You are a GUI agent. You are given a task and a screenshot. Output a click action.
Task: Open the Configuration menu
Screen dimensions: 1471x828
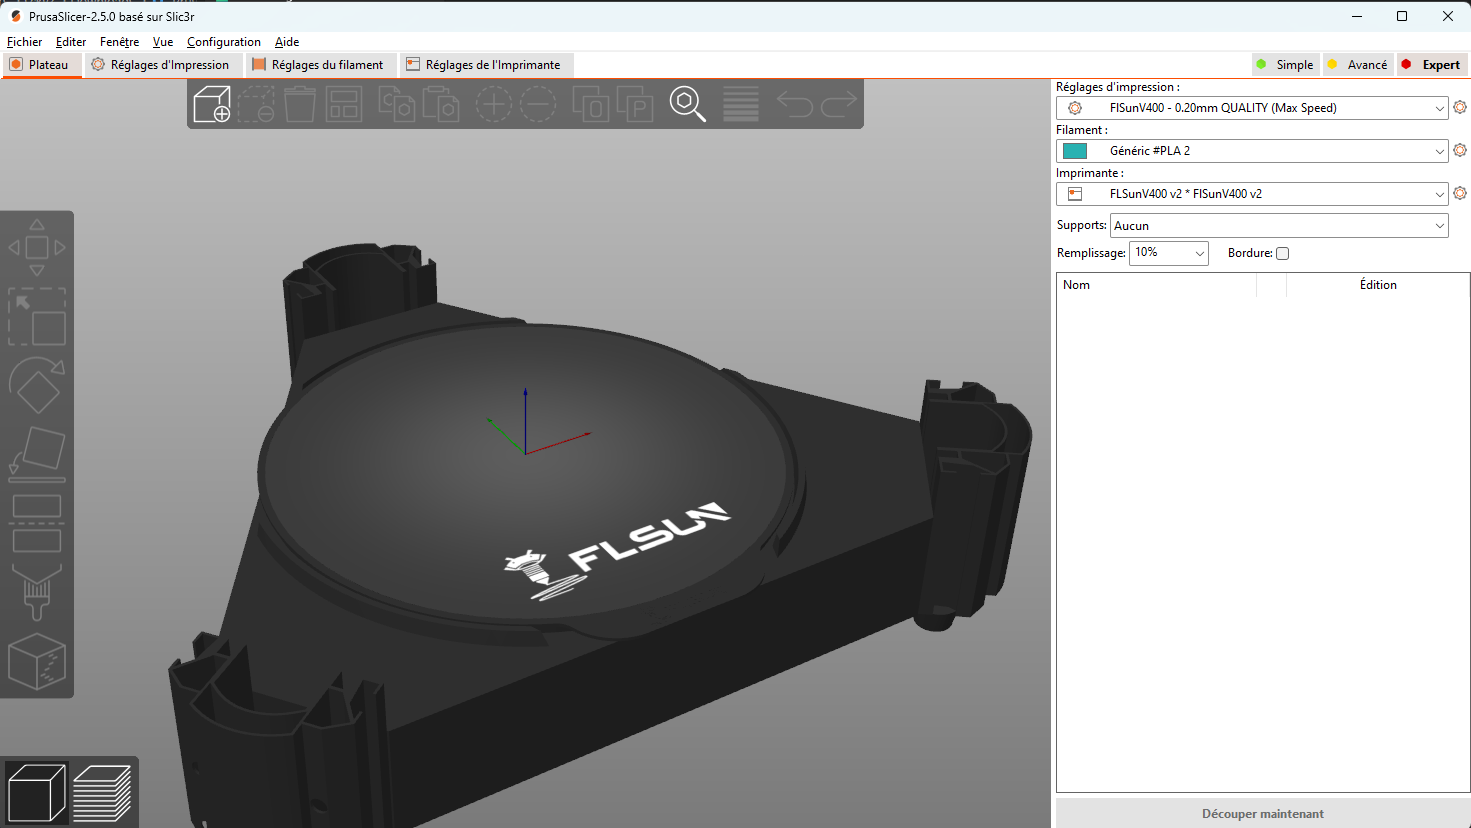coord(224,42)
